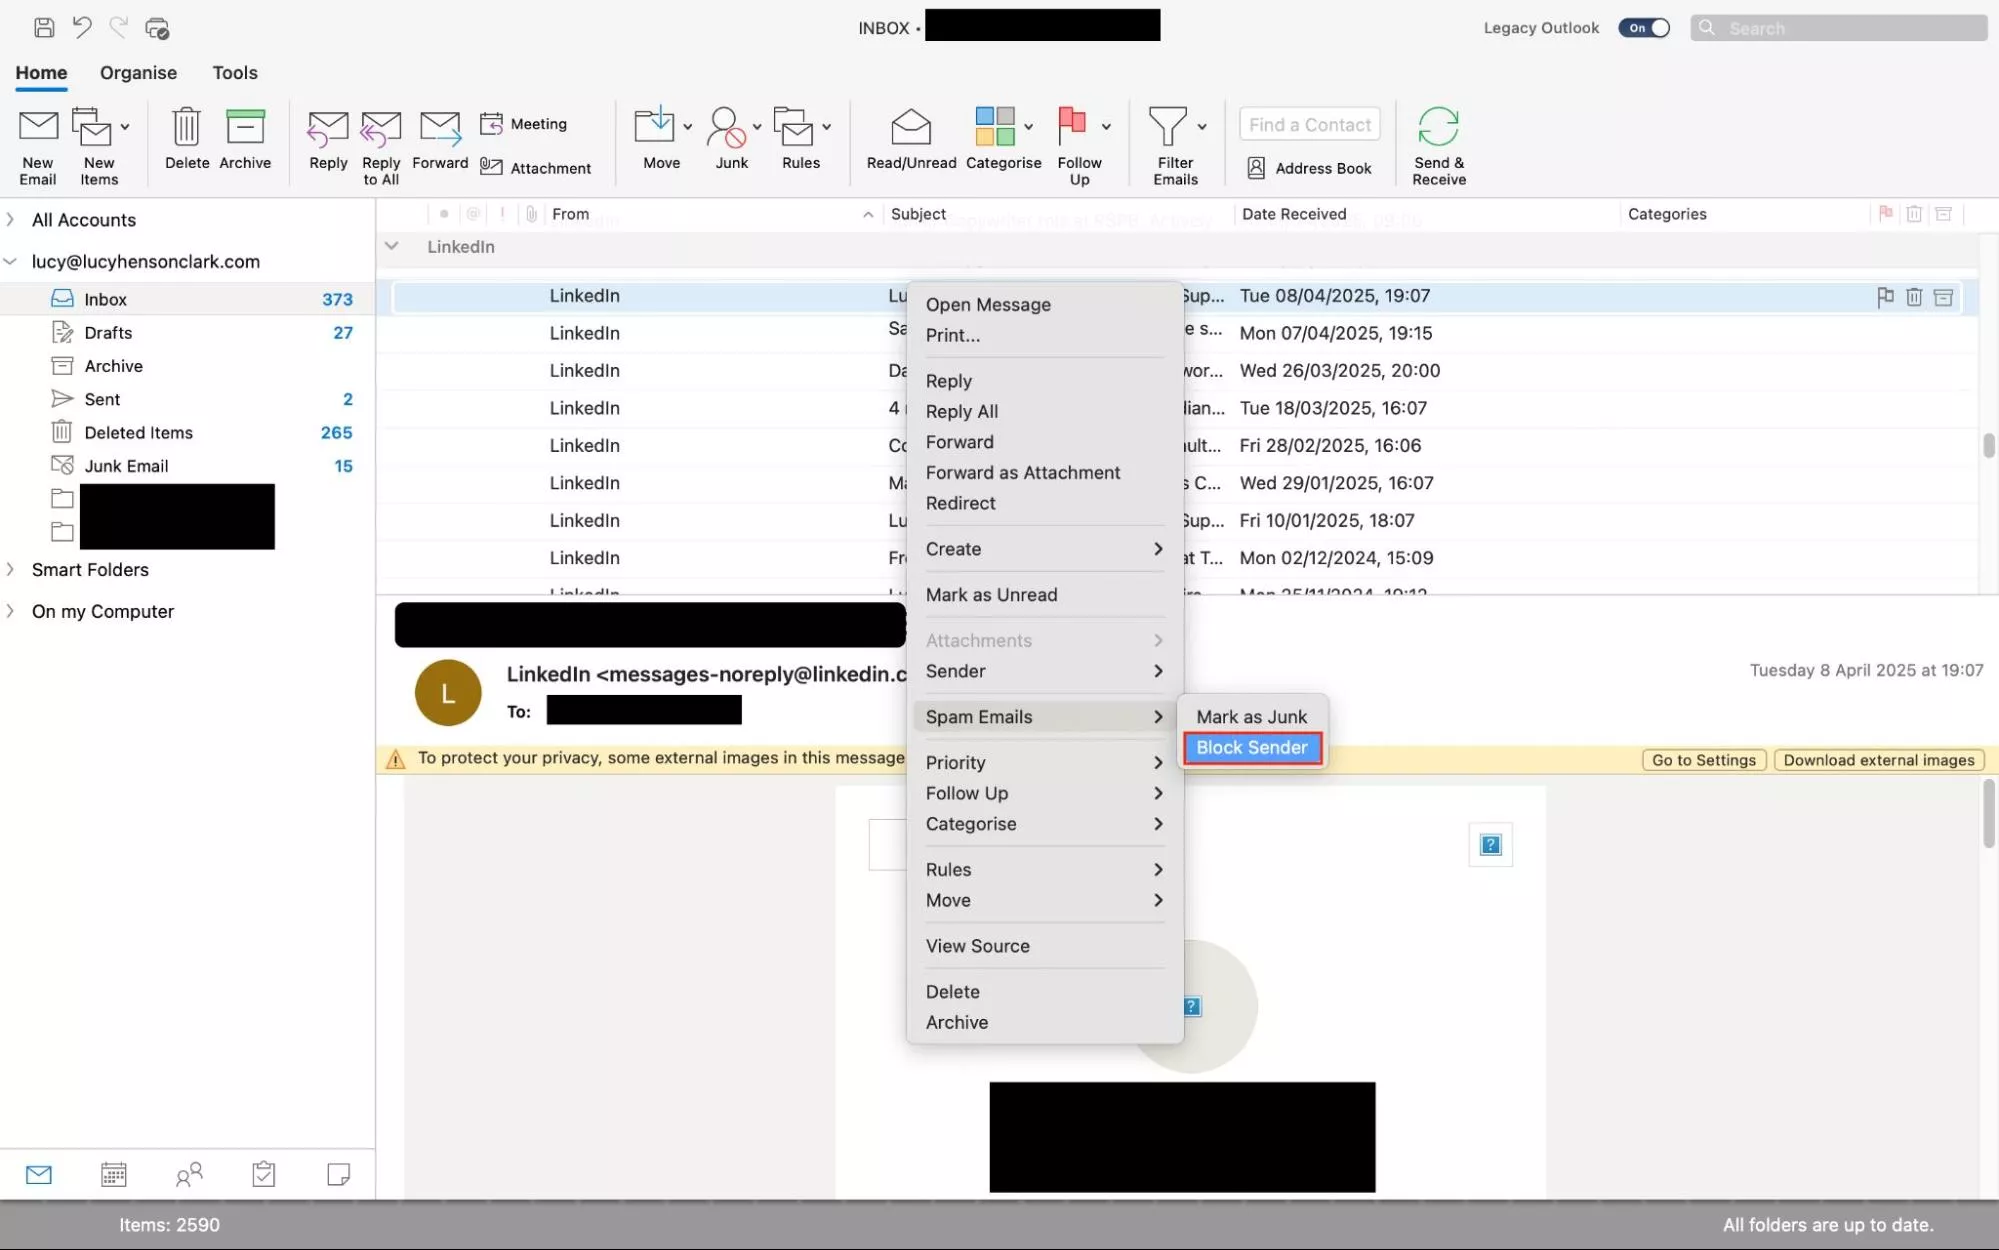Click Download external images button
This screenshot has width=1999, height=1250.
tap(1878, 760)
